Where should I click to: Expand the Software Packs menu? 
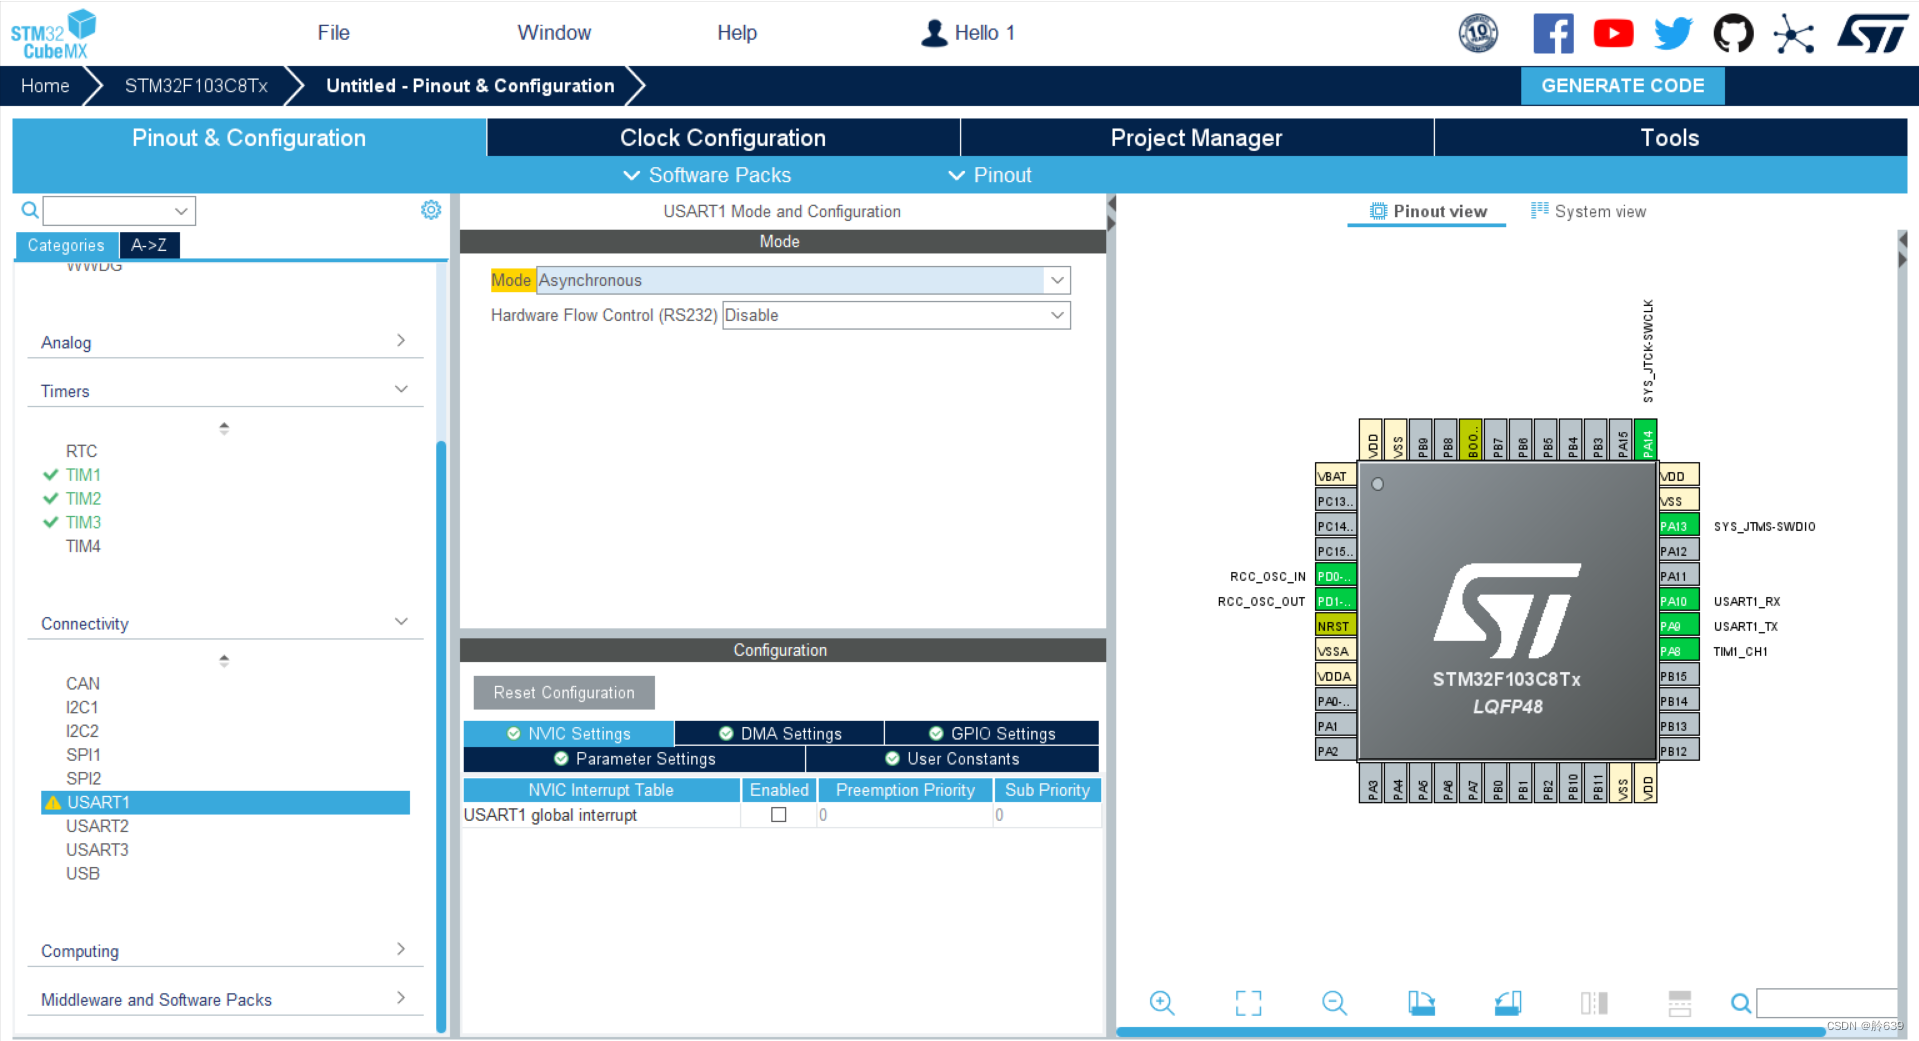[707, 175]
